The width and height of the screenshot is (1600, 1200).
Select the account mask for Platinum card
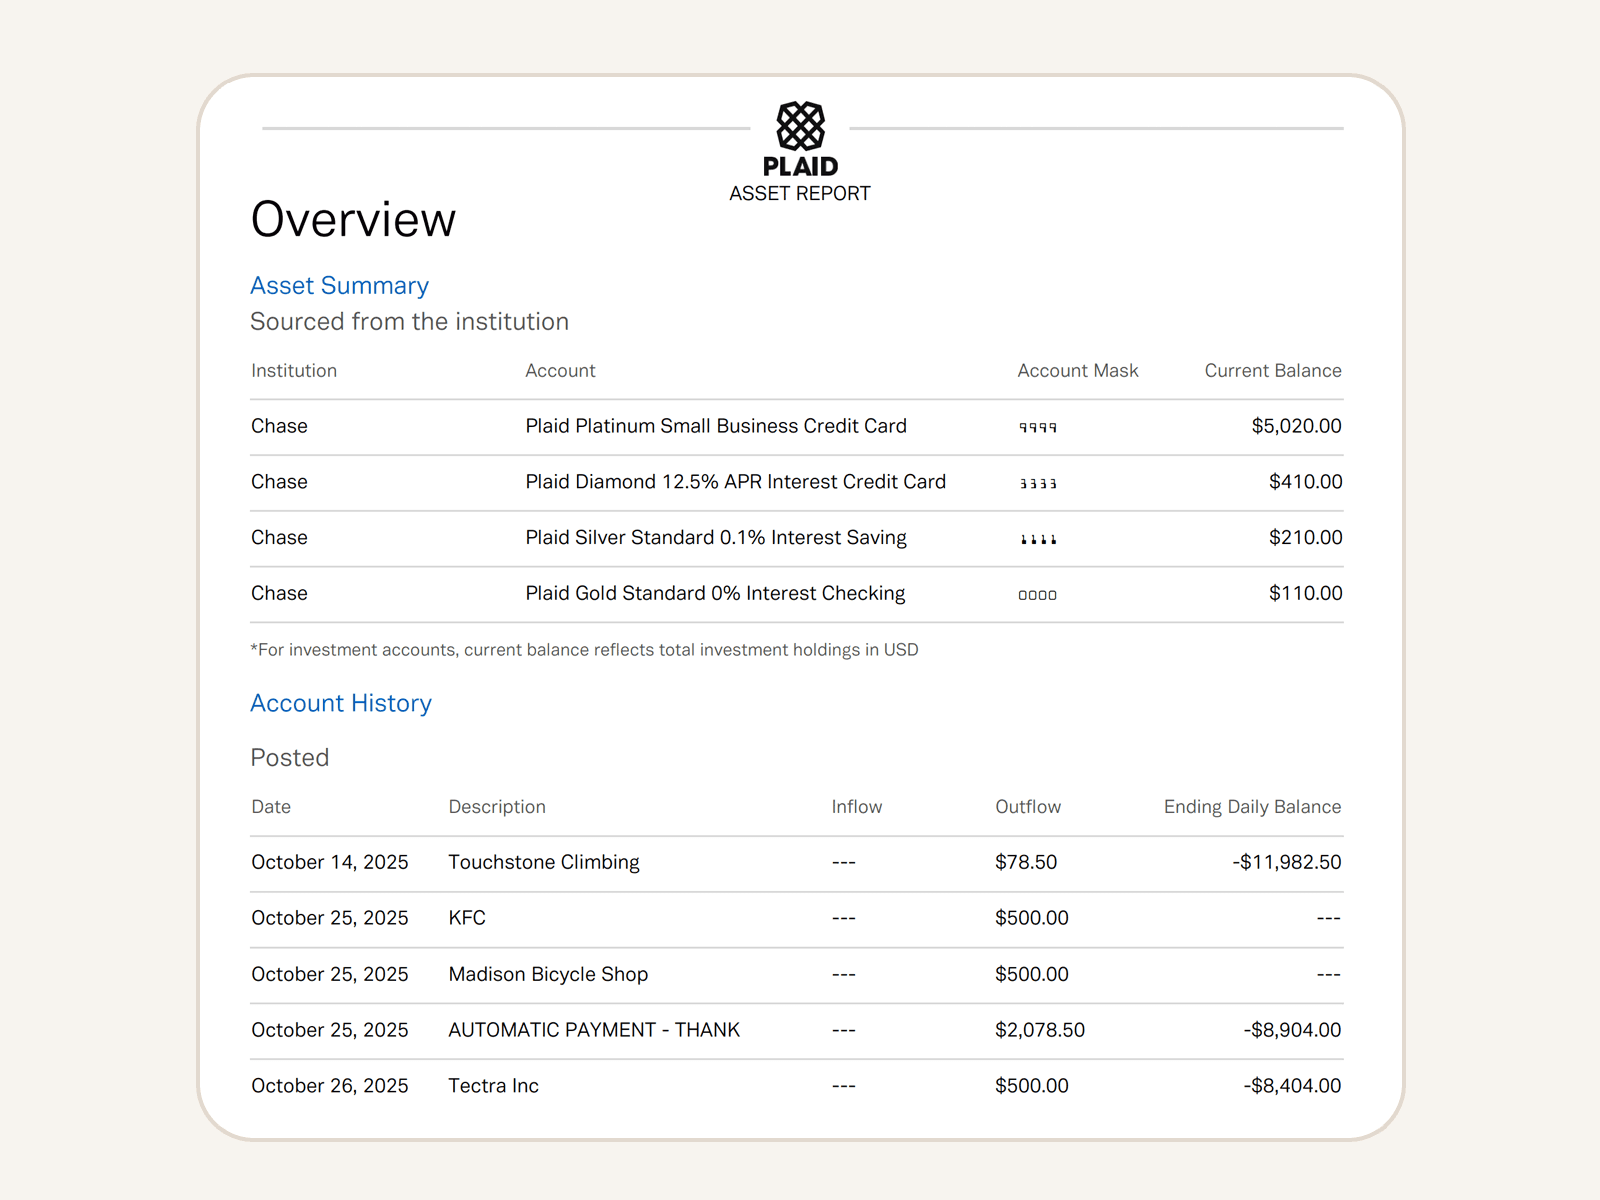1037,426
